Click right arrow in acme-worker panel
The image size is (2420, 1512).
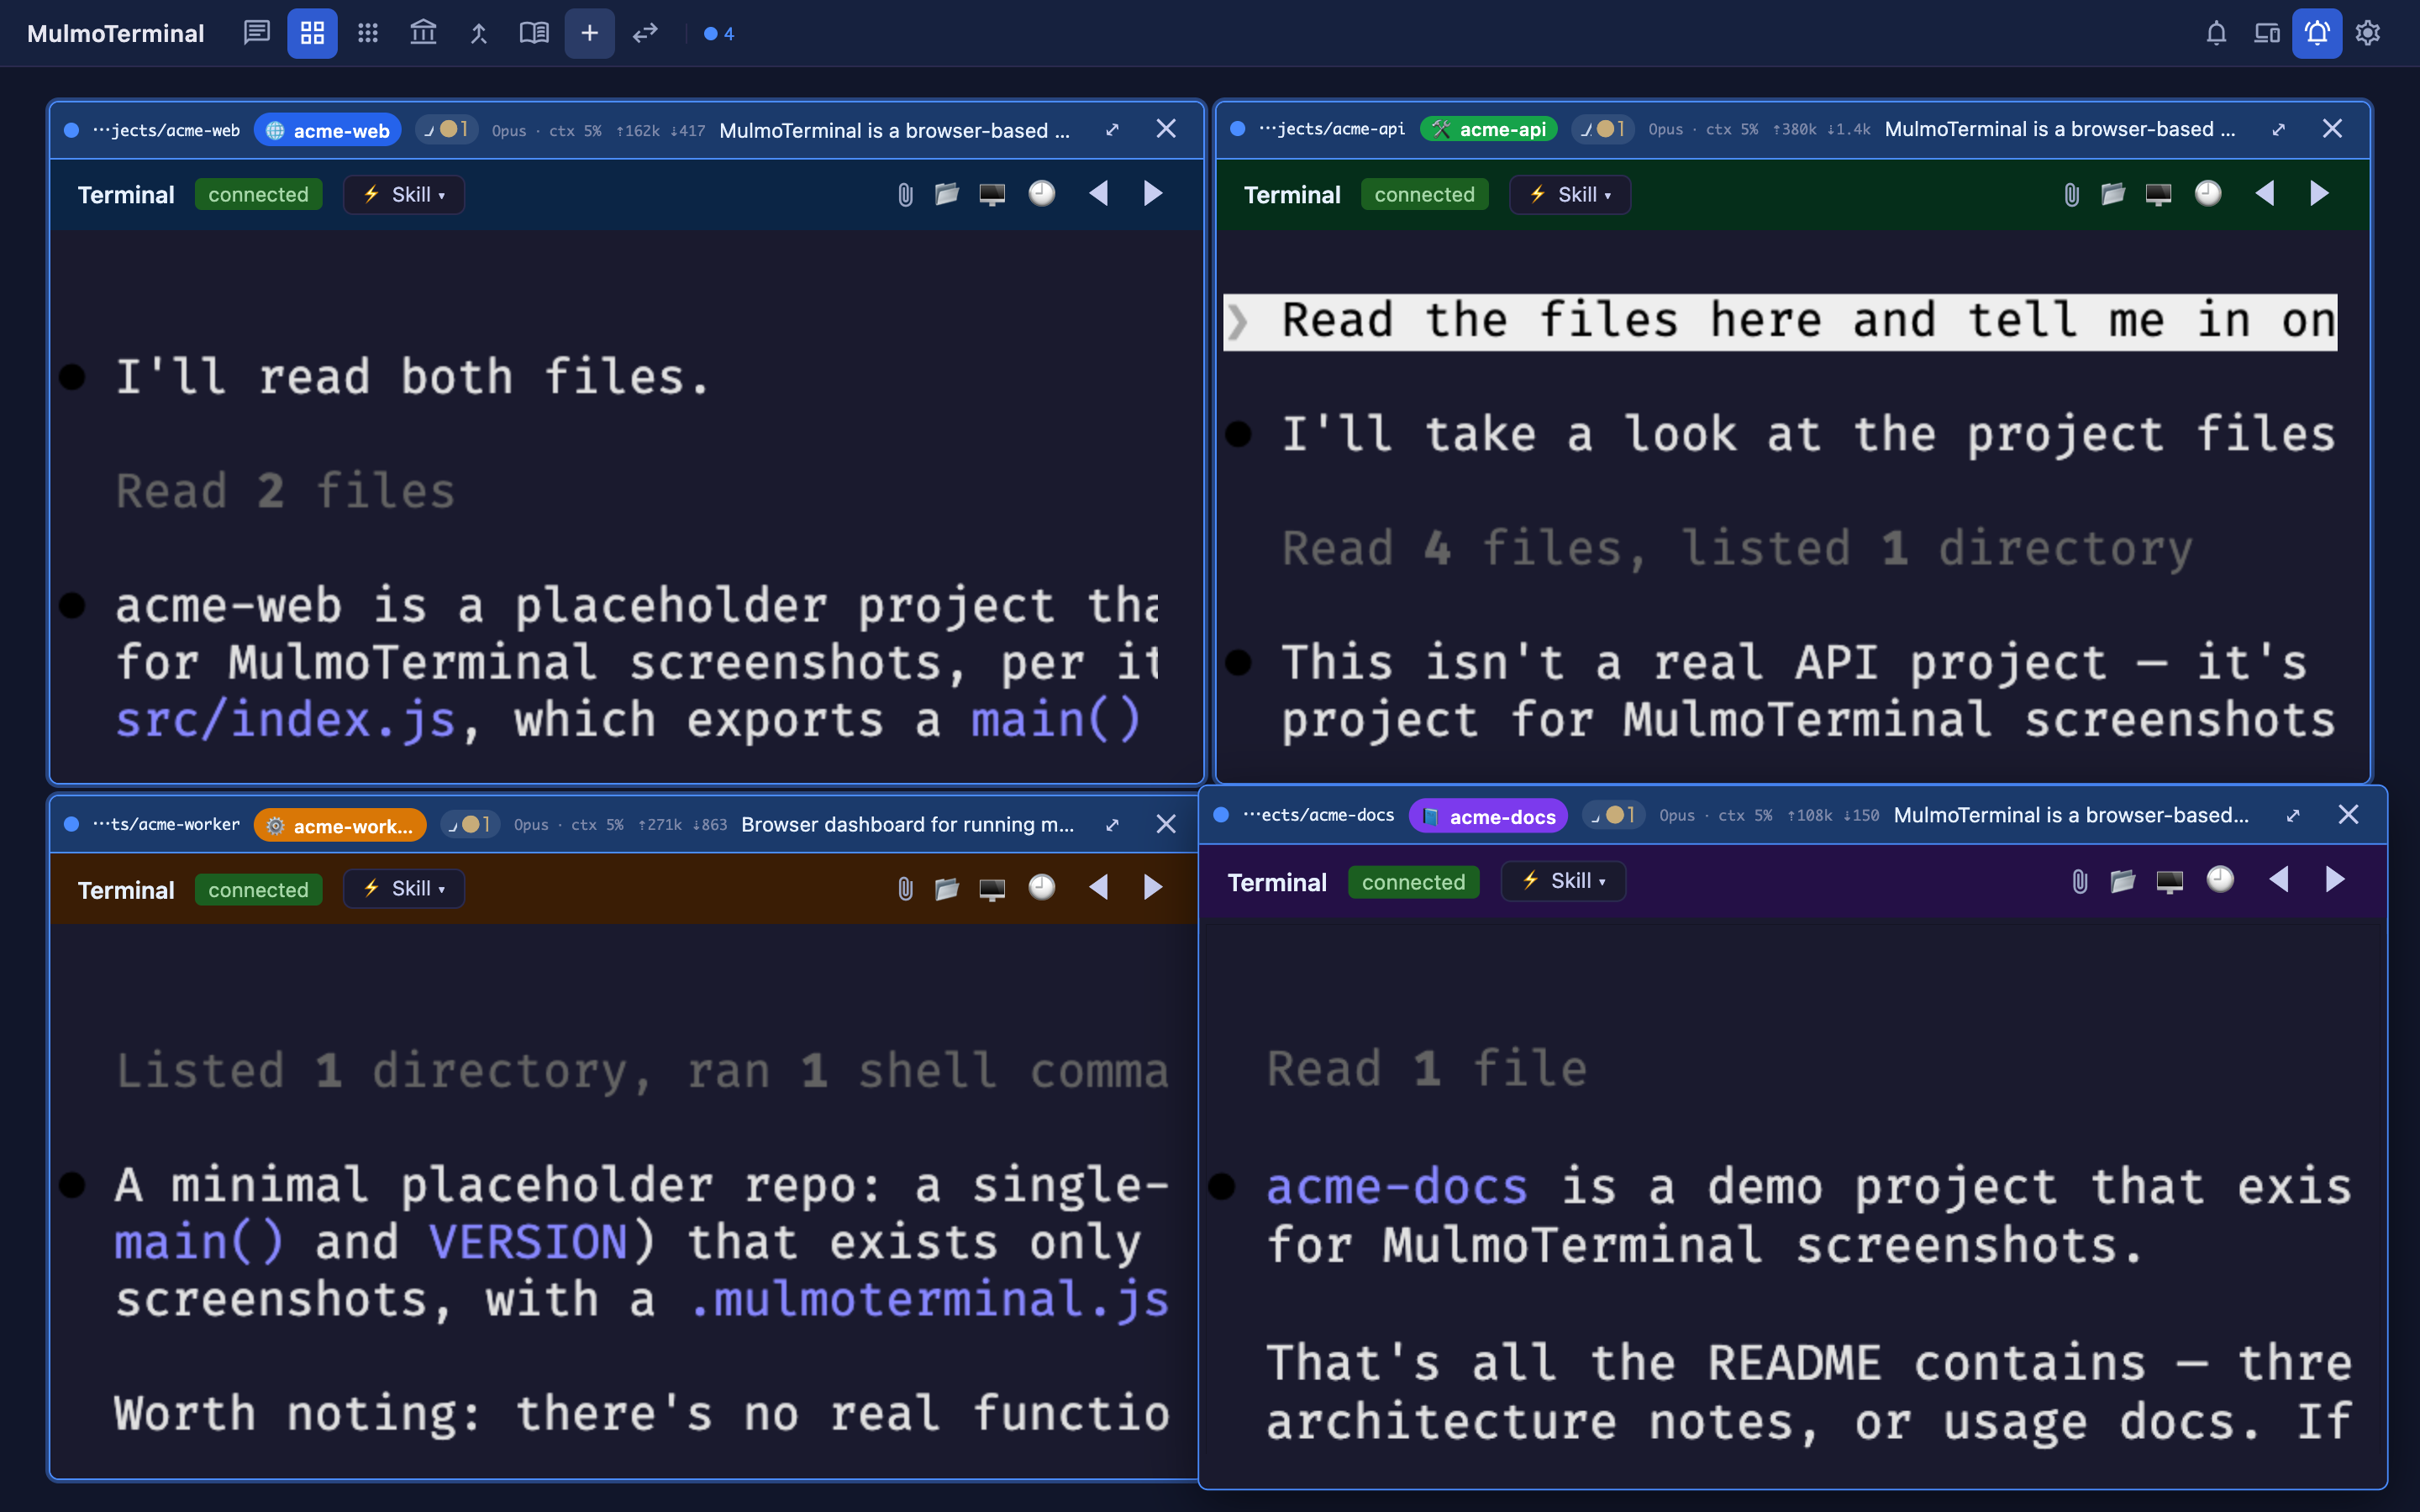coord(1153,887)
